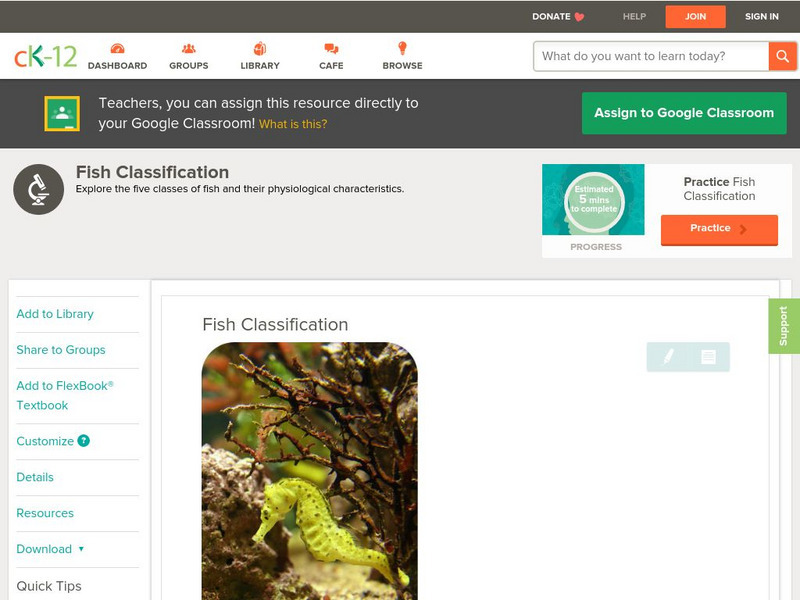This screenshot has width=800, height=600.
Task: Open the HELP menu item
Action: 634,16
